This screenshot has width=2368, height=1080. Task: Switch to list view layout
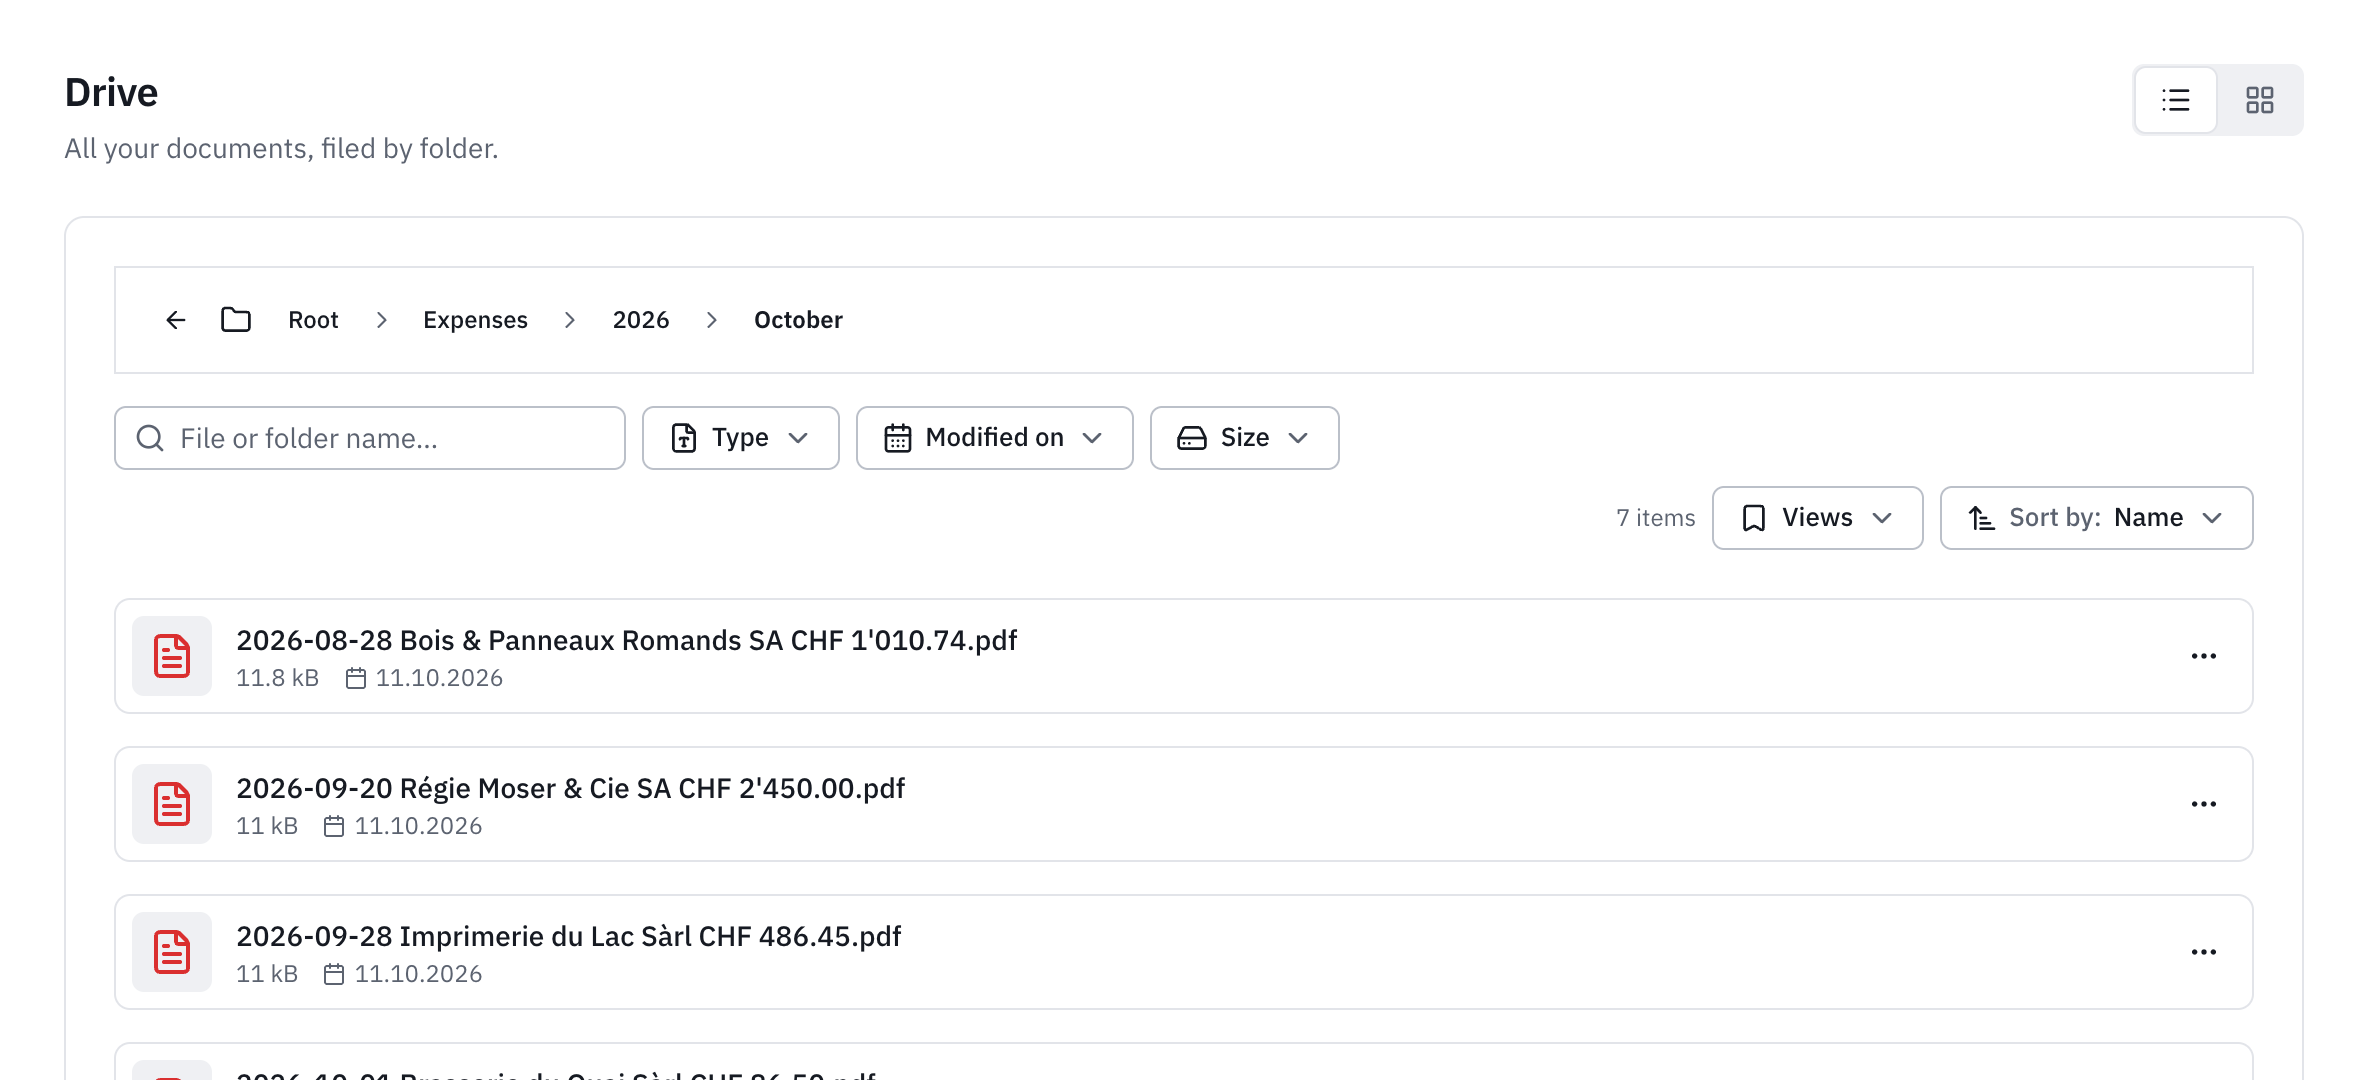[x=2176, y=100]
